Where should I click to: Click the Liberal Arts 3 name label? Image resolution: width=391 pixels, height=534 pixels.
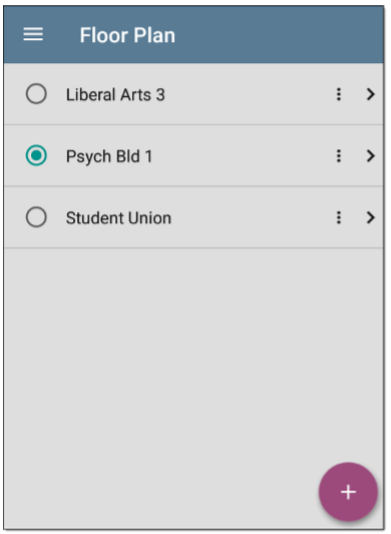point(115,95)
